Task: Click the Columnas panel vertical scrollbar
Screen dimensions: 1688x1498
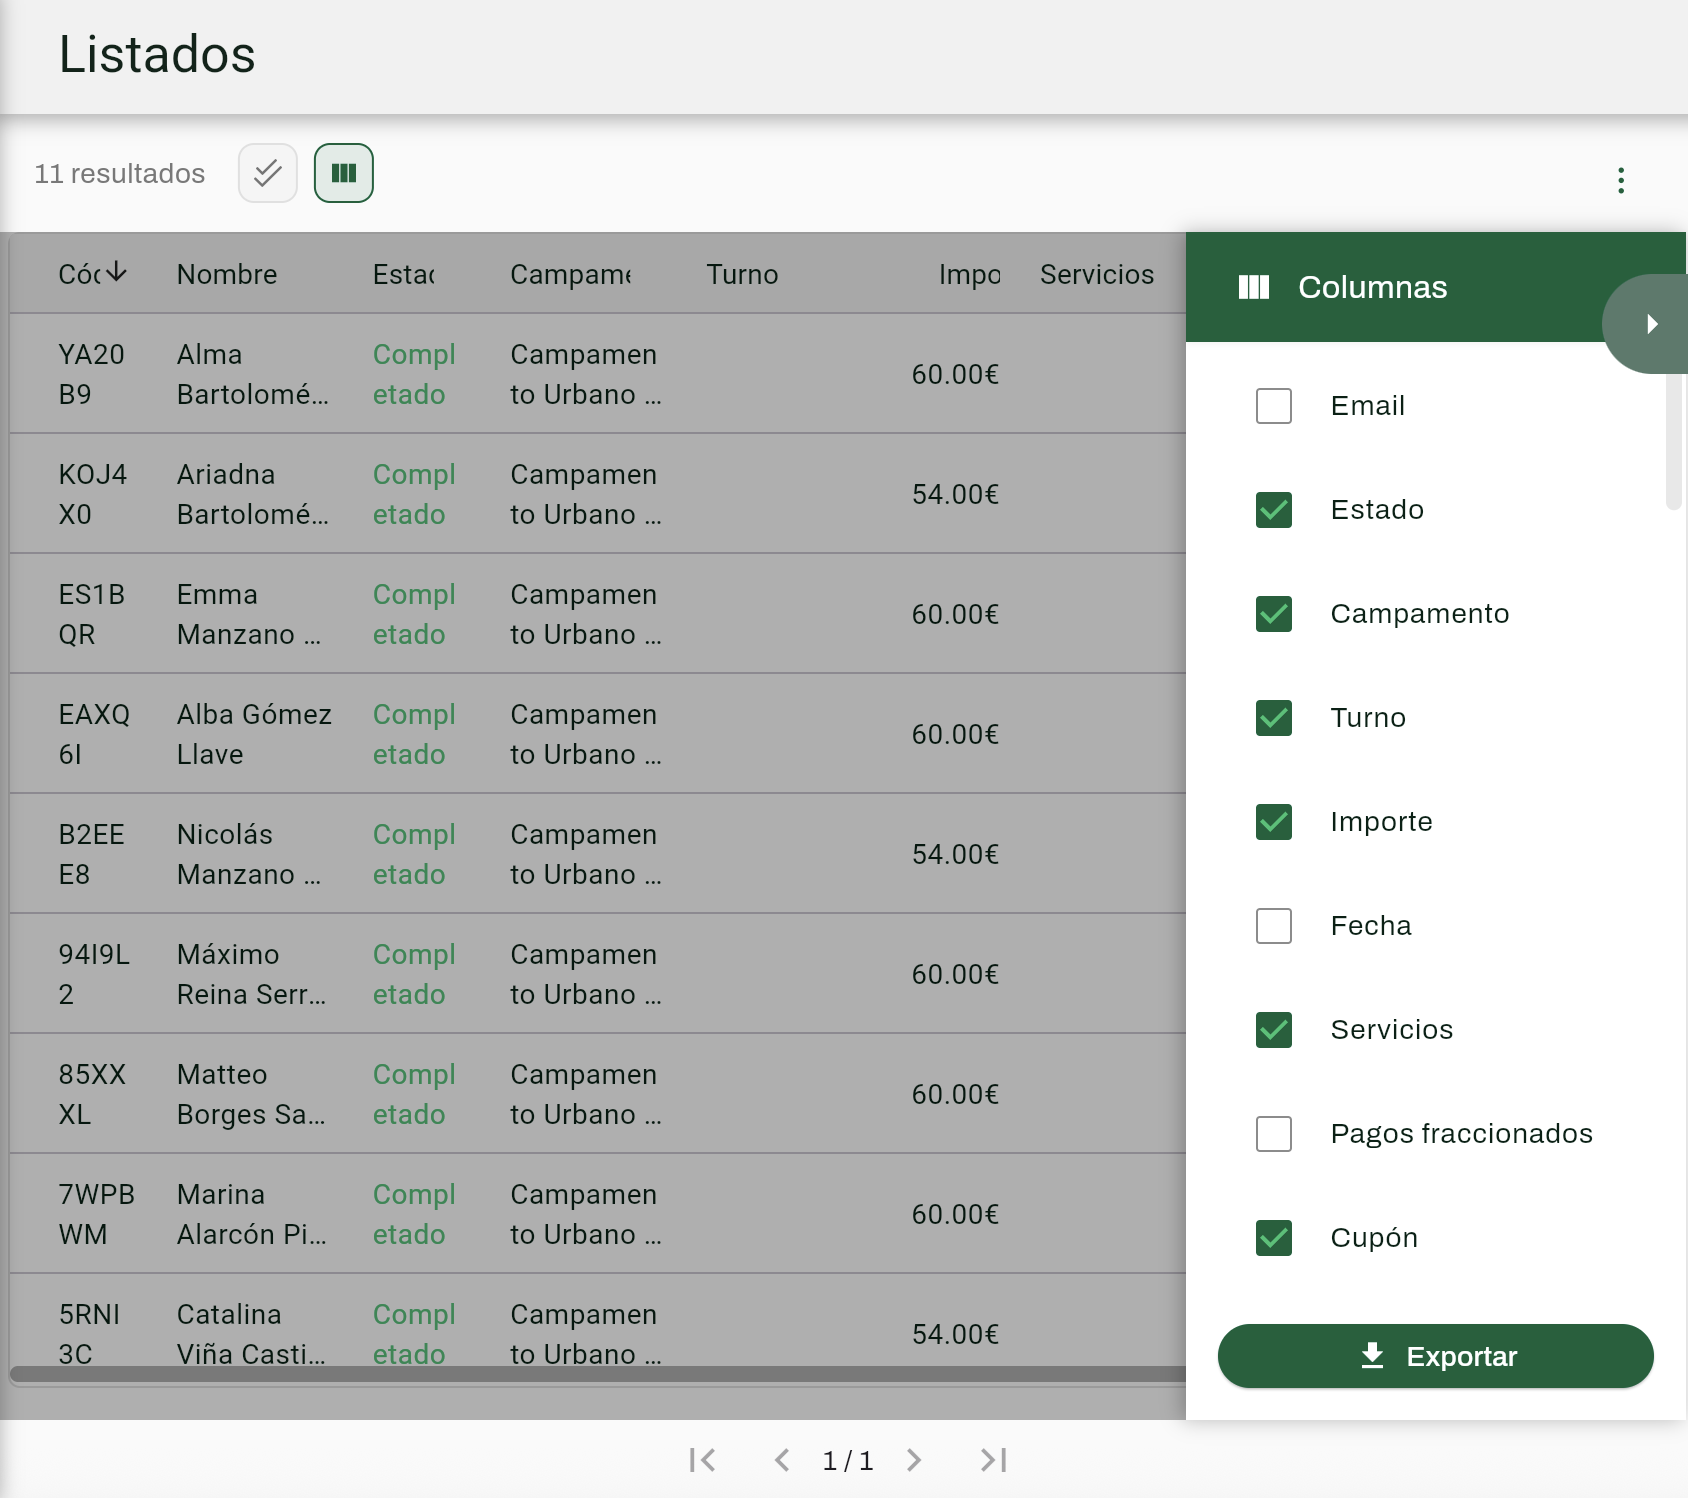Action: (x=1673, y=440)
